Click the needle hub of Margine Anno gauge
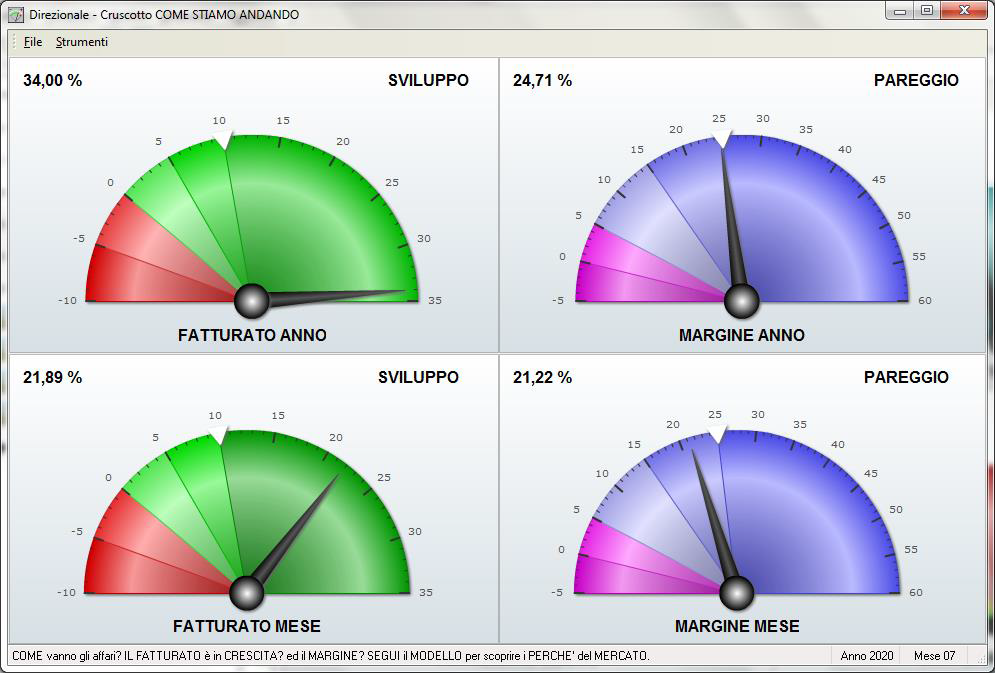 [x=742, y=301]
